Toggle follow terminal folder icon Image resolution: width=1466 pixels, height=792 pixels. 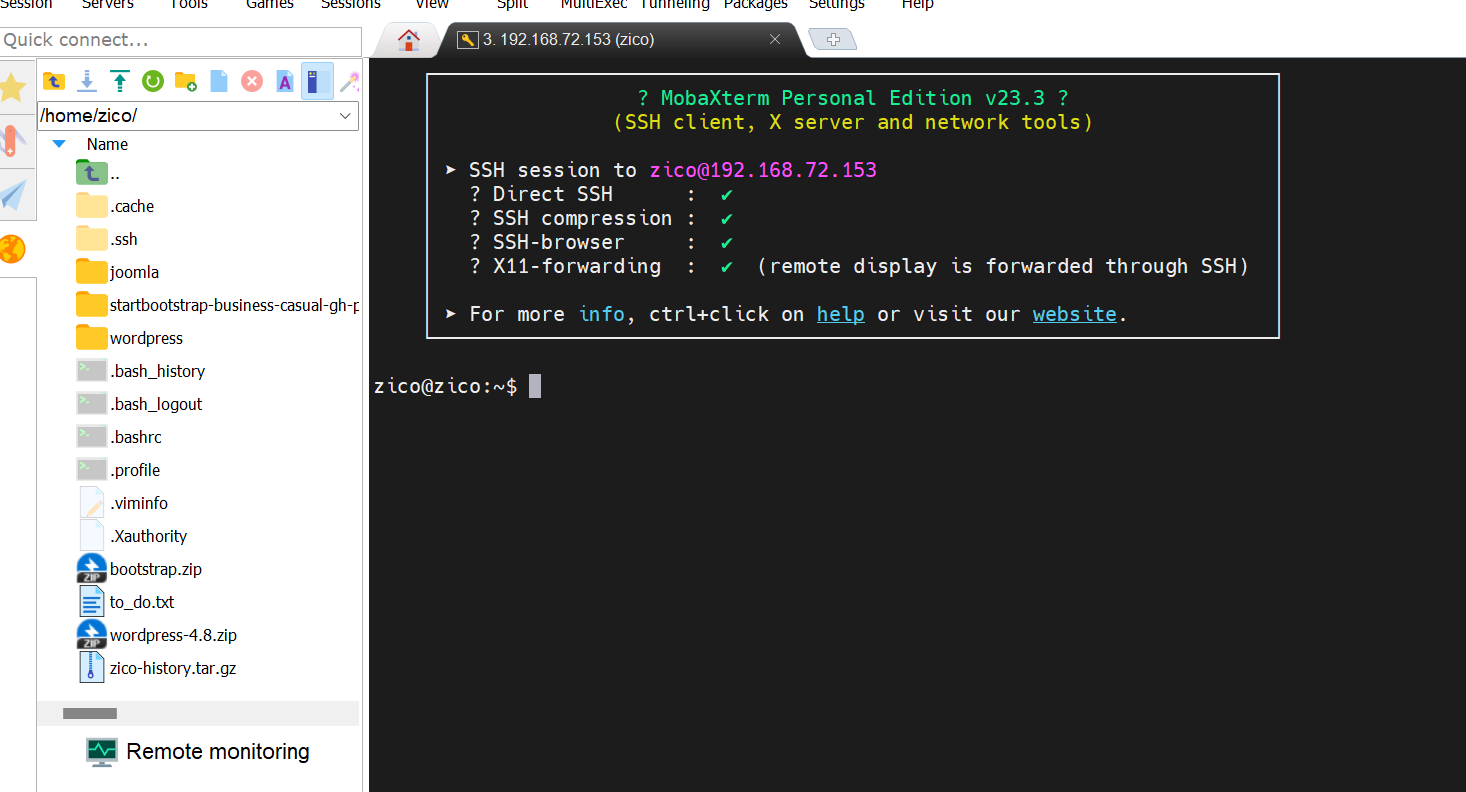pos(317,81)
